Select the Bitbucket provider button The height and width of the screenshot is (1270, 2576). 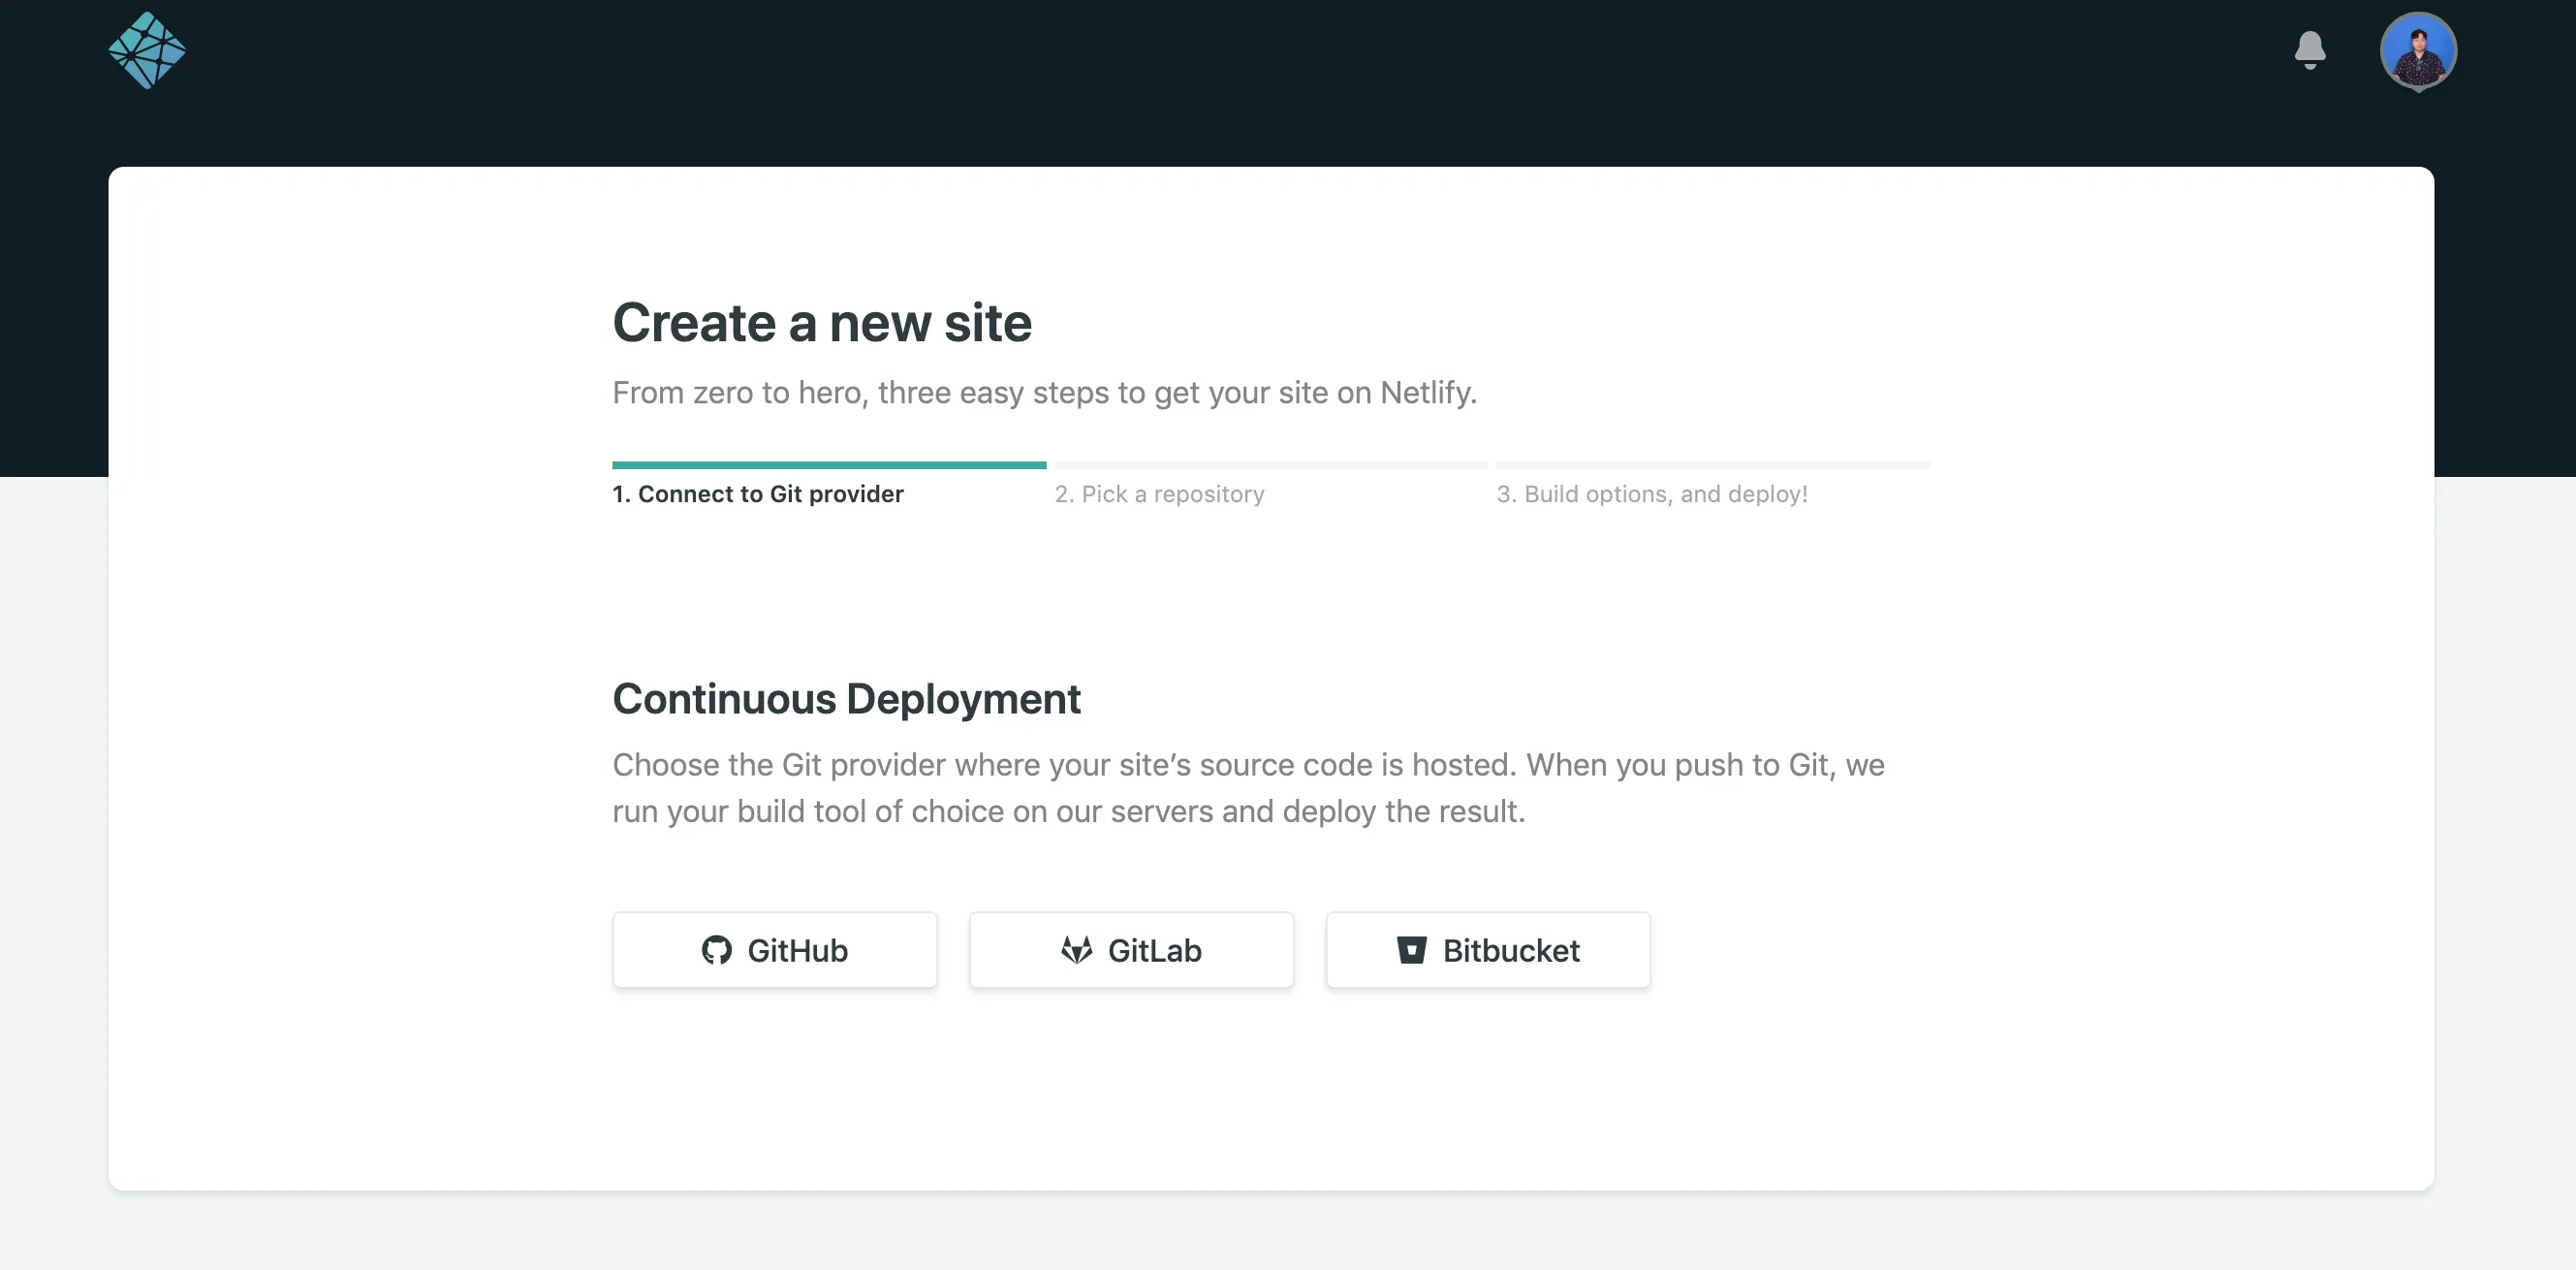[x=1510, y=950]
